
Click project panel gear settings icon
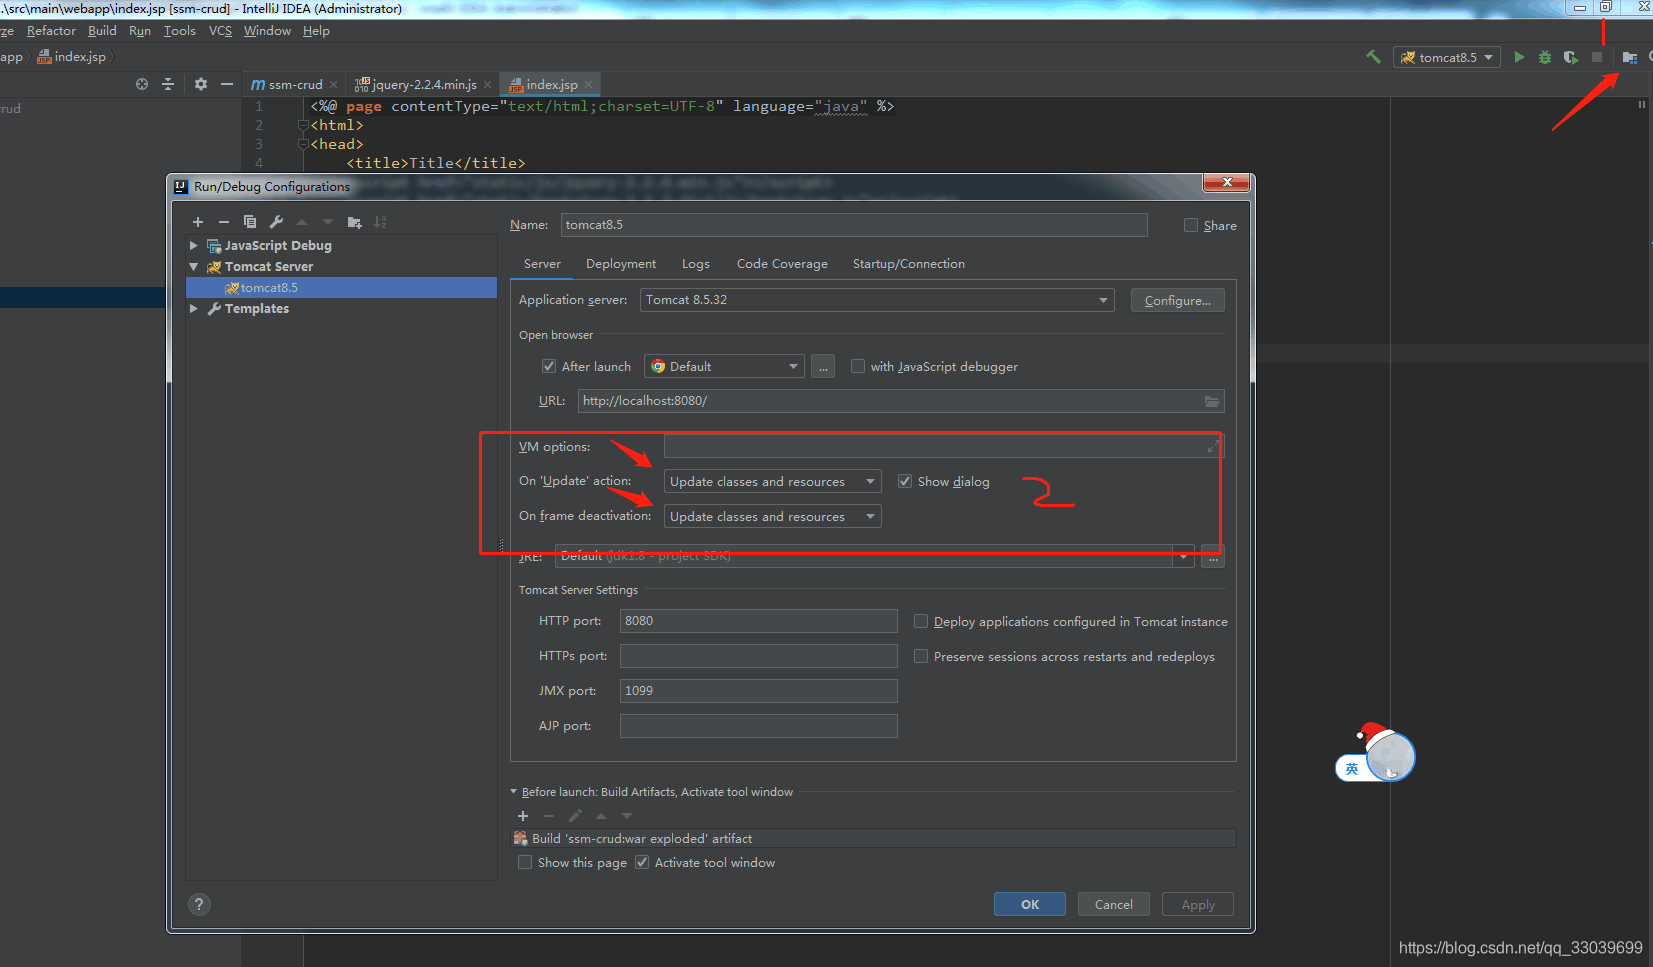click(x=201, y=84)
